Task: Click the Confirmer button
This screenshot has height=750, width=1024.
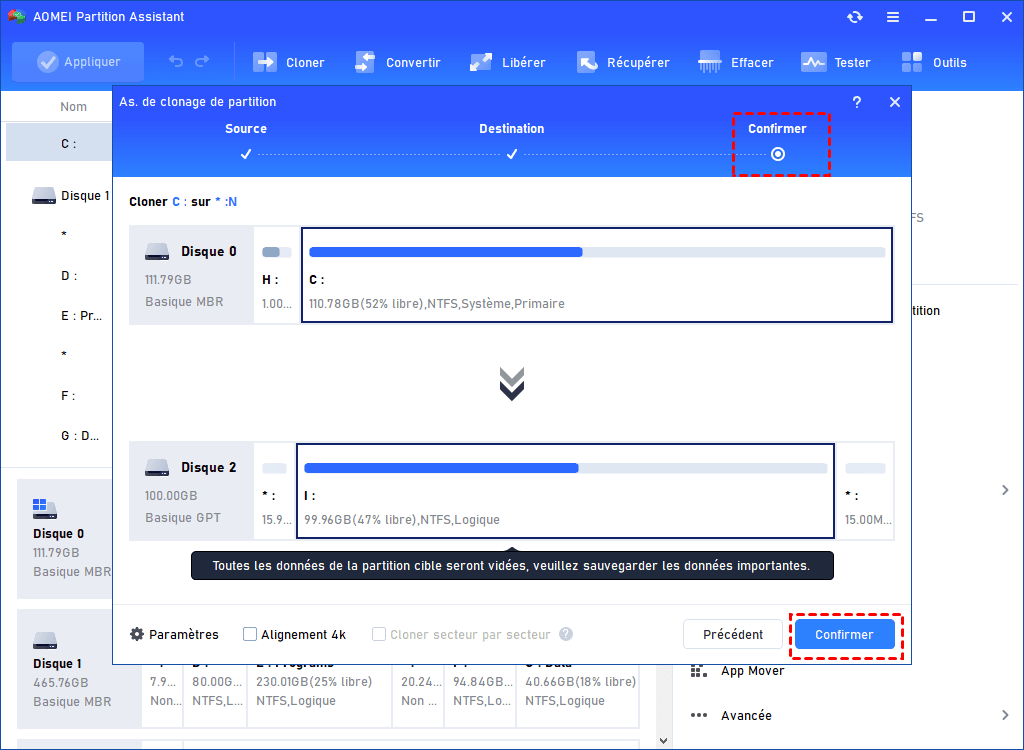Action: tap(844, 634)
